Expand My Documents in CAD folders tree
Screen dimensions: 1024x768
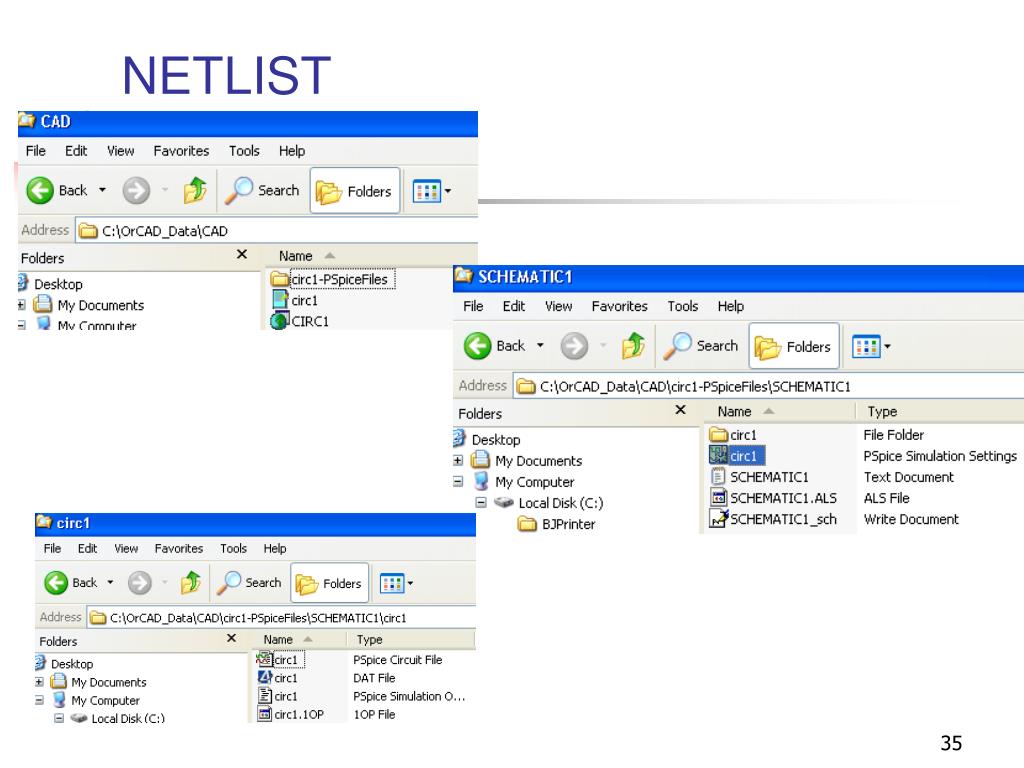(x=22, y=305)
